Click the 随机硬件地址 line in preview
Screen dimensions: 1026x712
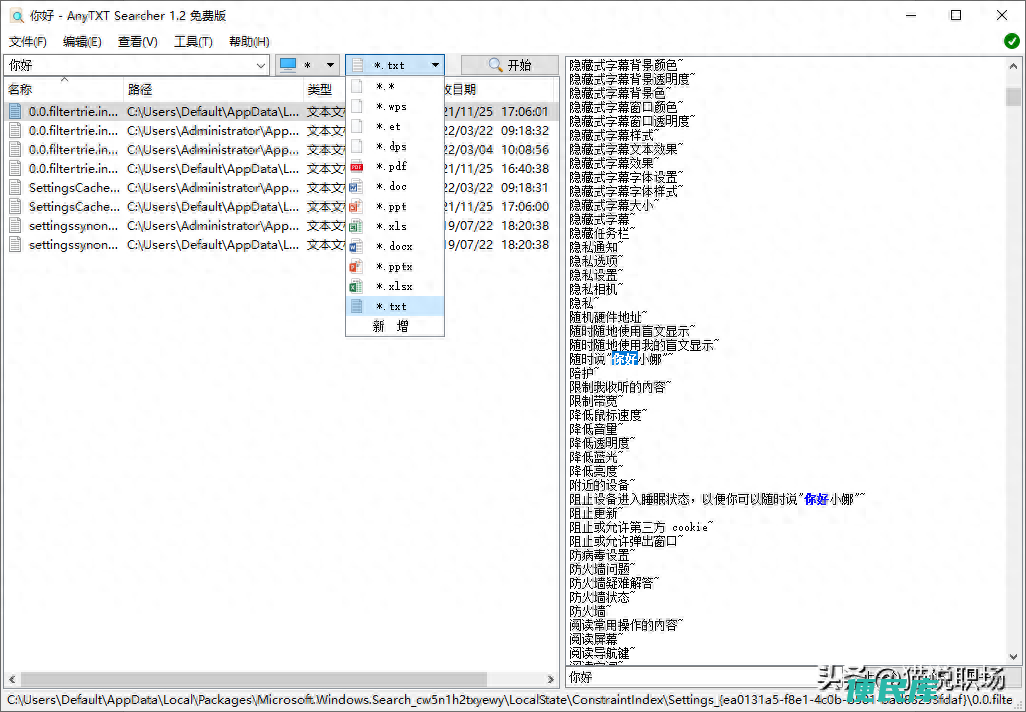[x=608, y=317]
